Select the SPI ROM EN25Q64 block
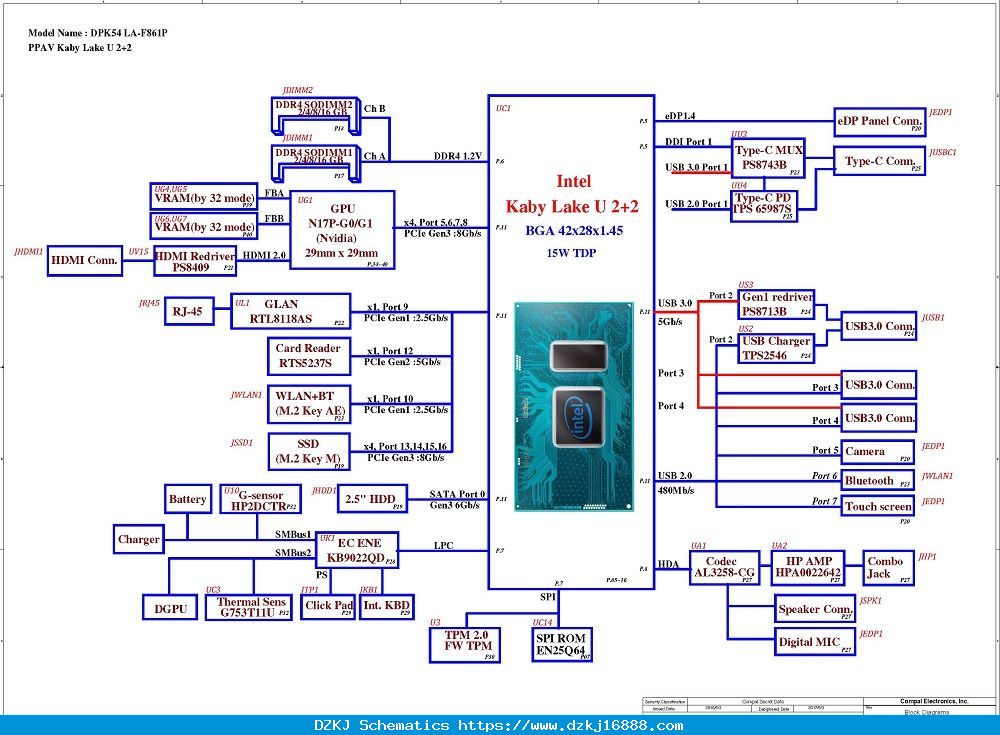Image resolution: width=1000 pixels, height=735 pixels. pyautogui.click(x=562, y=644)
